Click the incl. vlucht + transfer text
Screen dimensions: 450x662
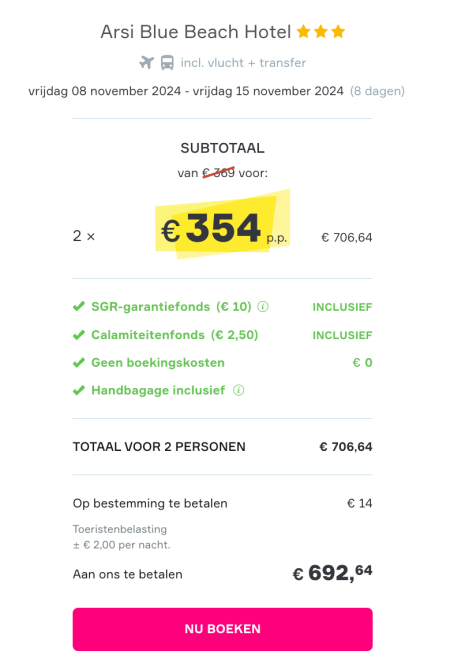coord(243,63)
